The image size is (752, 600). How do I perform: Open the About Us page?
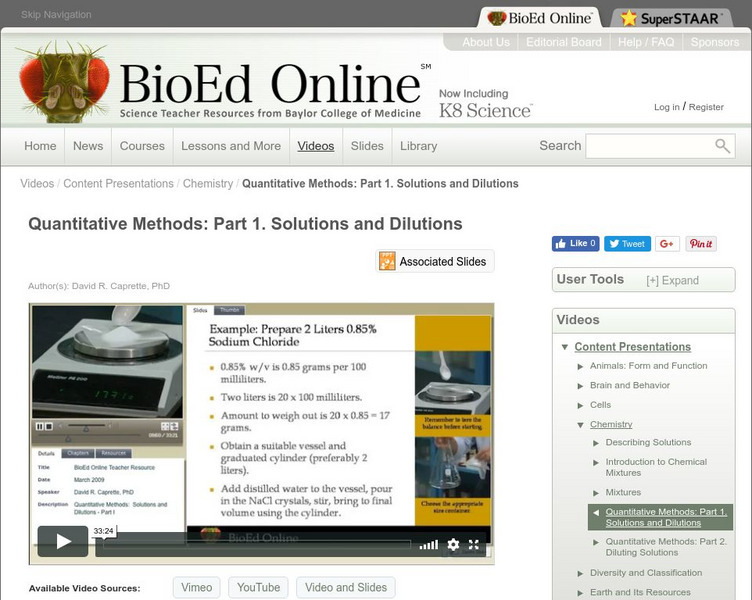(x=486, y=42)
